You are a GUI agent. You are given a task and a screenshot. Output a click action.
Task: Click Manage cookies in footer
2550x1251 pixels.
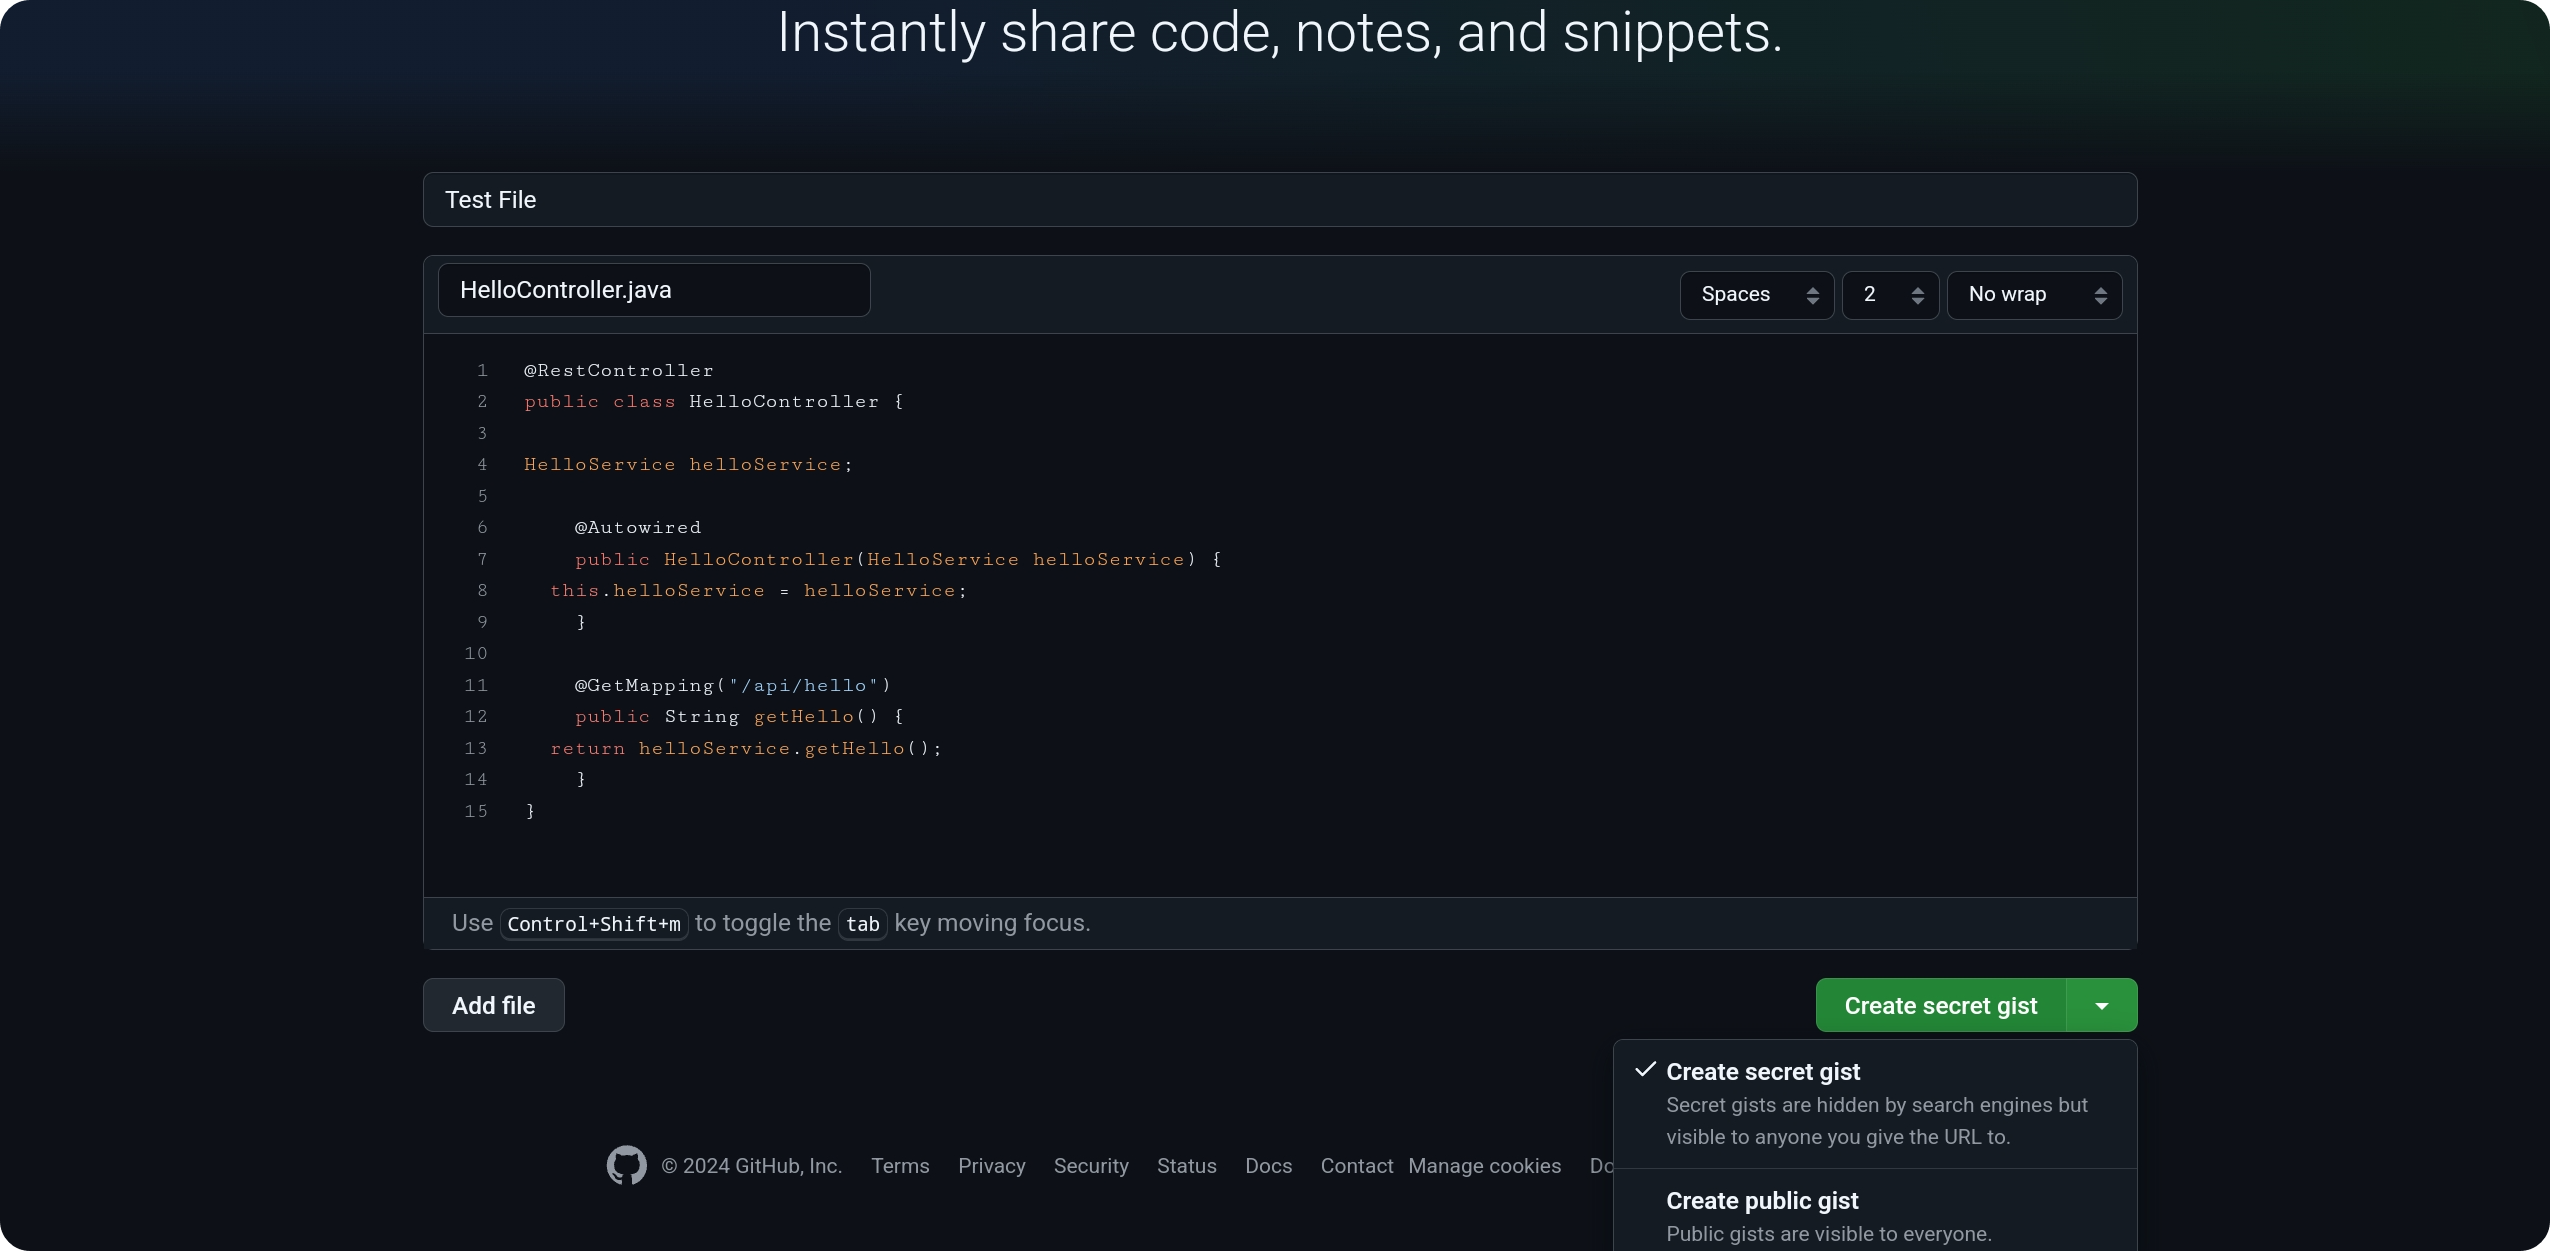1484,1166
